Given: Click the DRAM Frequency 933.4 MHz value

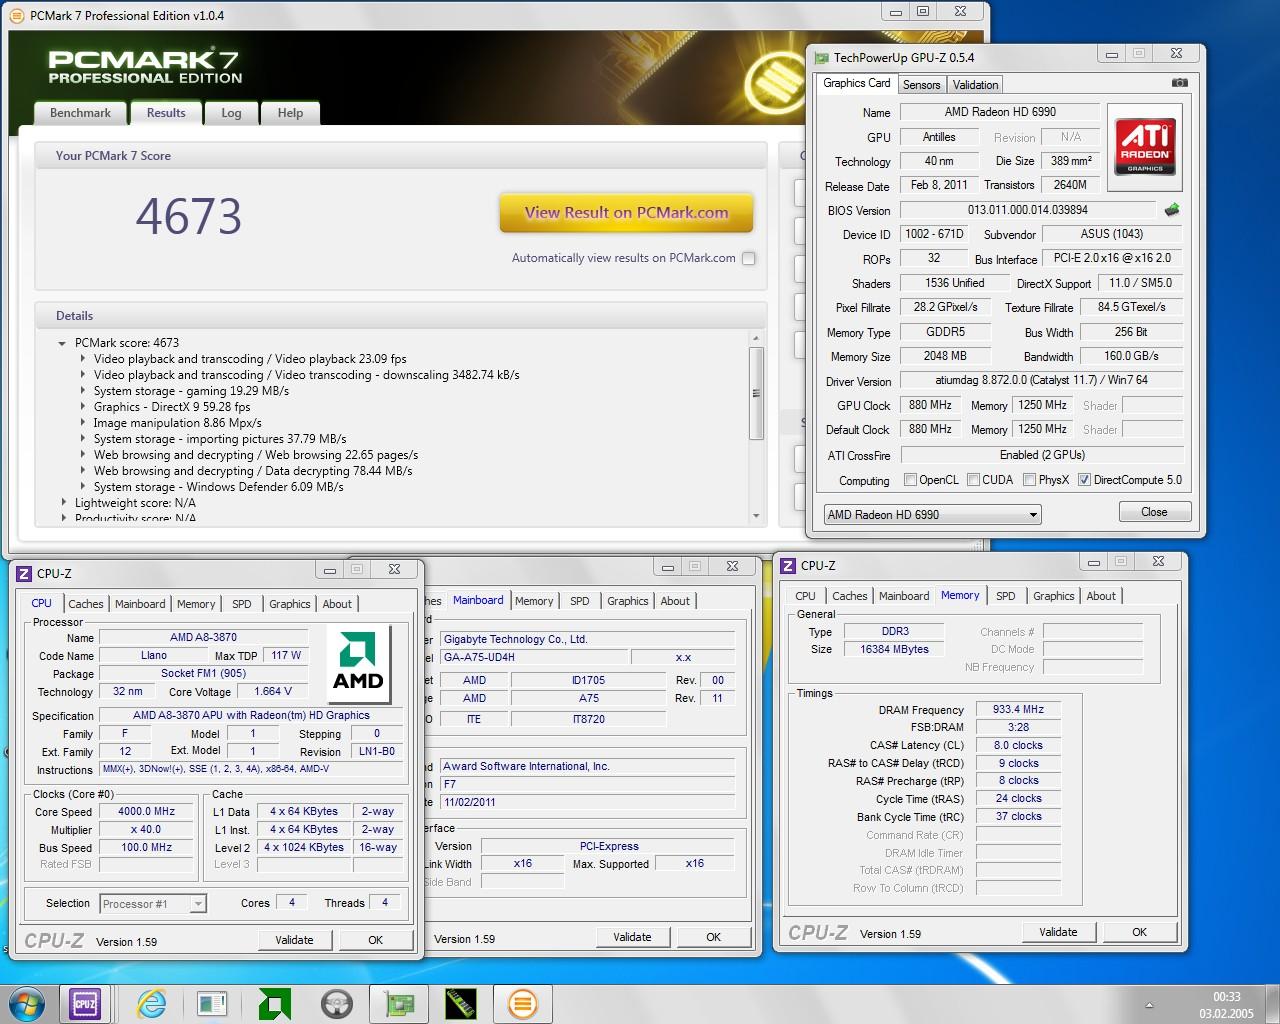Looking at the screenshot, I should coord(1018,709).
